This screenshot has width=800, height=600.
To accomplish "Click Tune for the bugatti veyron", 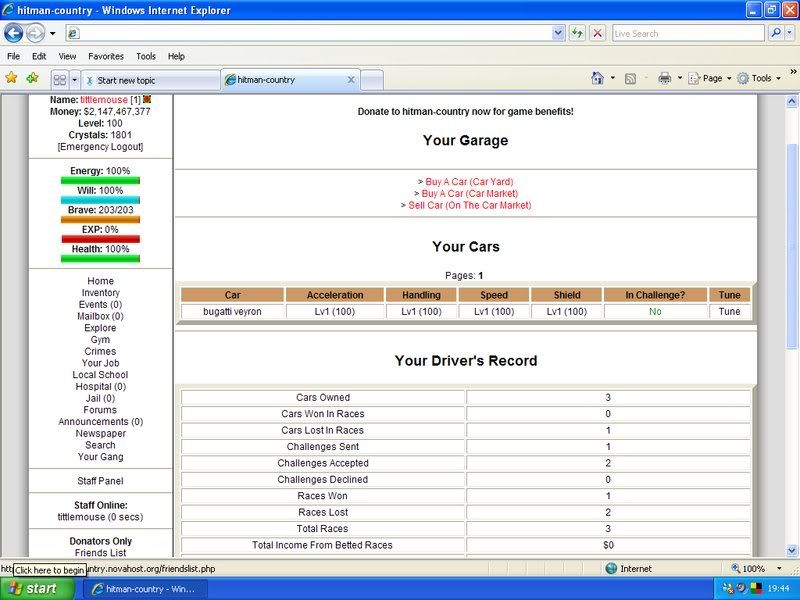I will point(729,312).
